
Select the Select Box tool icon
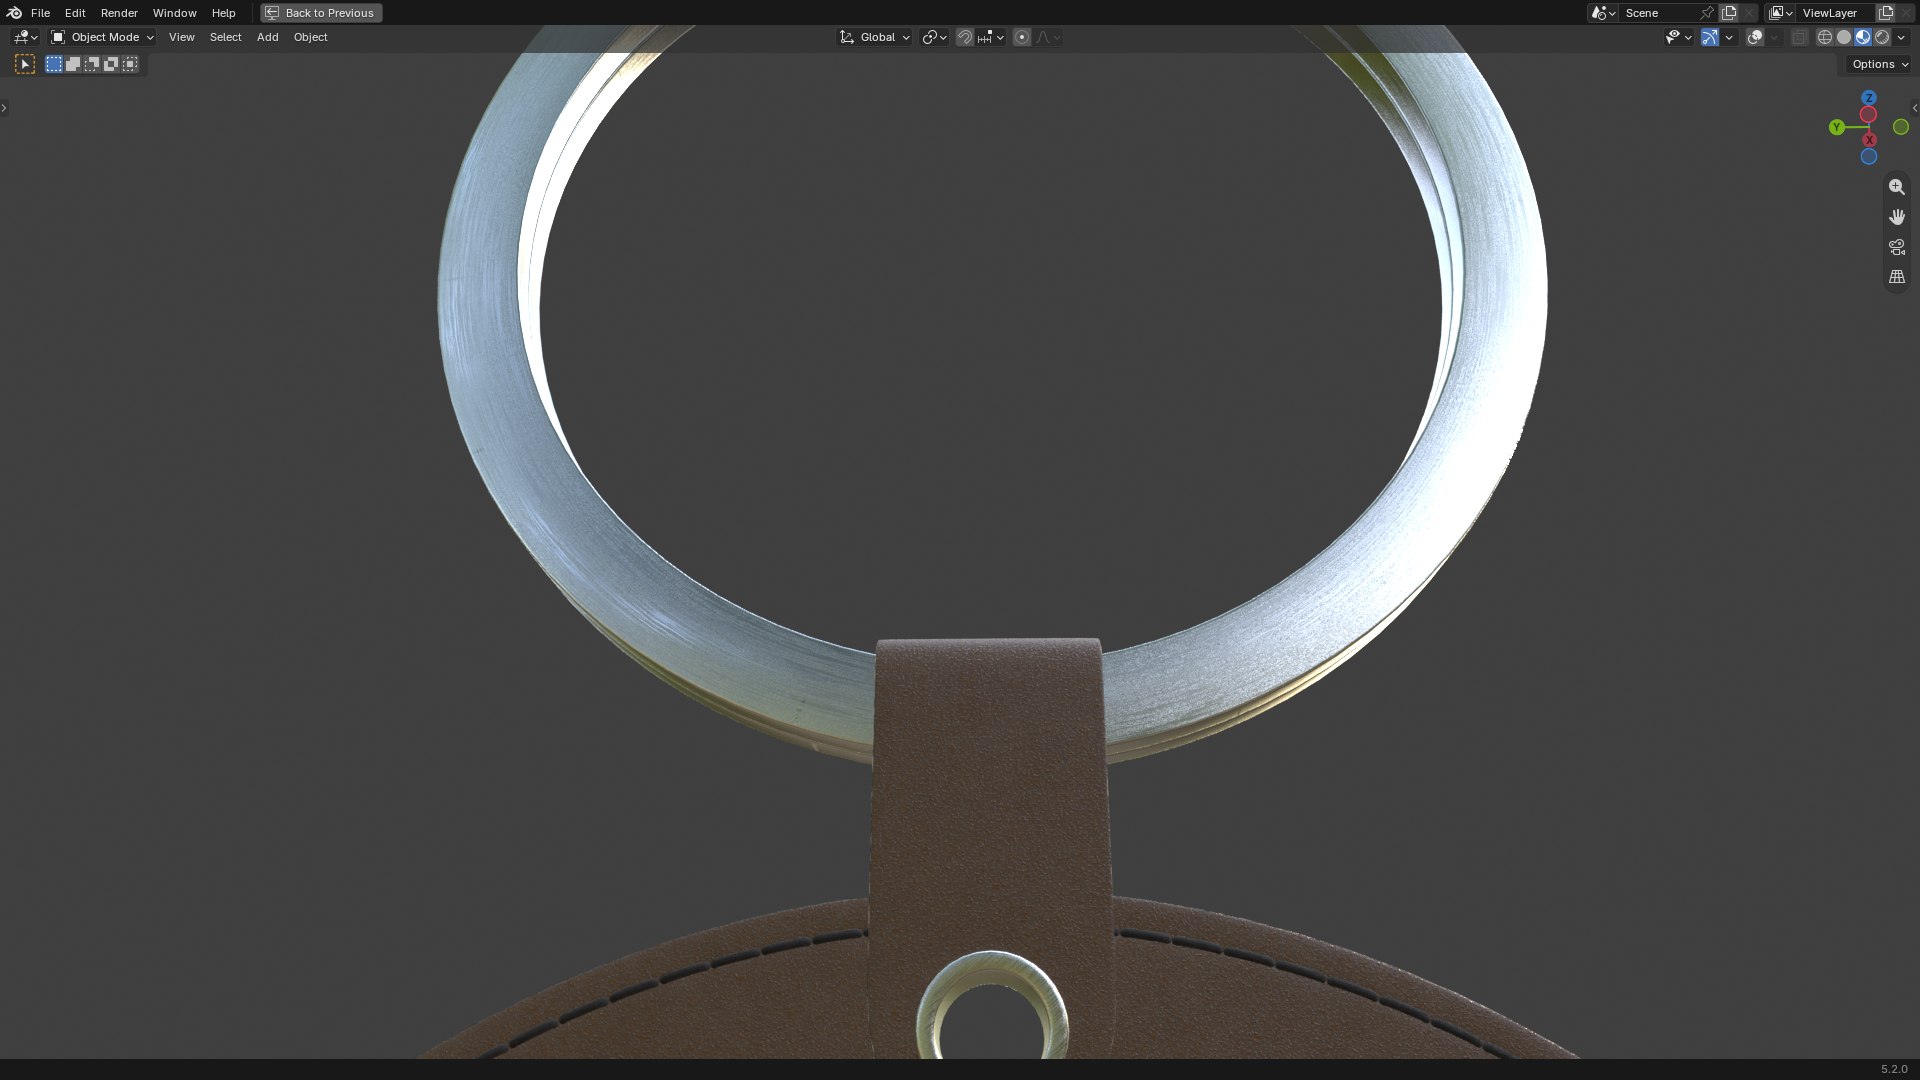tap(25, 64)
